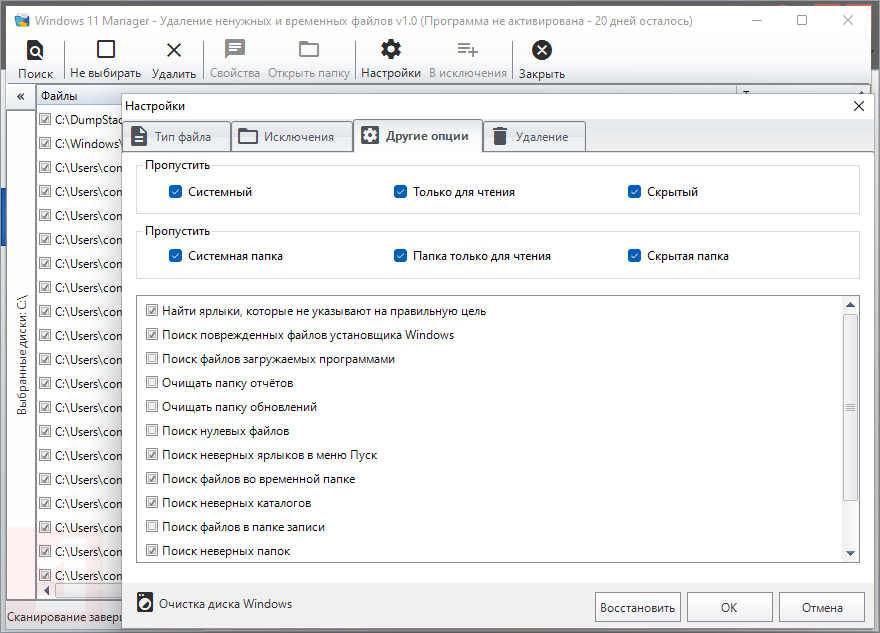
Task: Confirm settings with the OK button
Action: [x=729, y=607]
